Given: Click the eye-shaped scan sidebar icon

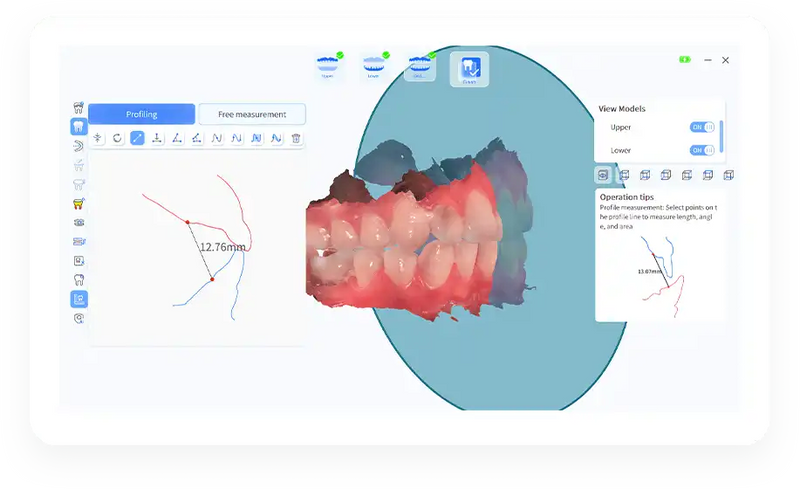Looking at the screenshot, I should point(79,223).
